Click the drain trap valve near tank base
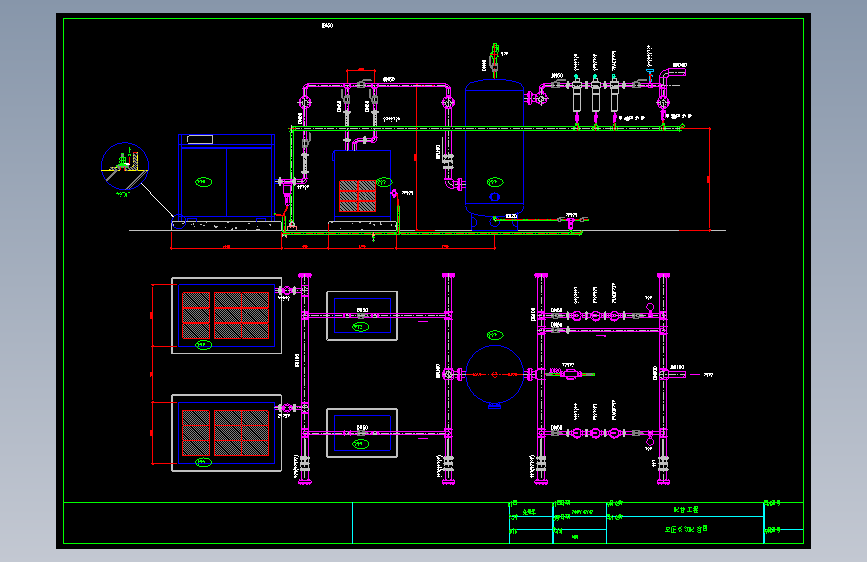Image resolution: width=867 pixels, height=562 pixels. click(x=571, y=221)
